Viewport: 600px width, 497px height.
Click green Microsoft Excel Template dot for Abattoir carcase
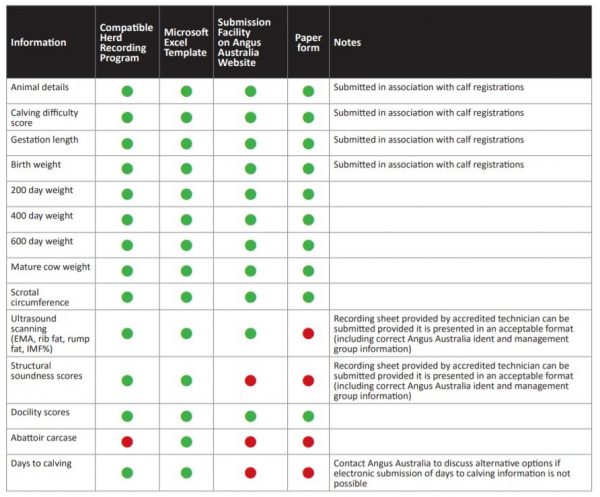pos(186,441)
